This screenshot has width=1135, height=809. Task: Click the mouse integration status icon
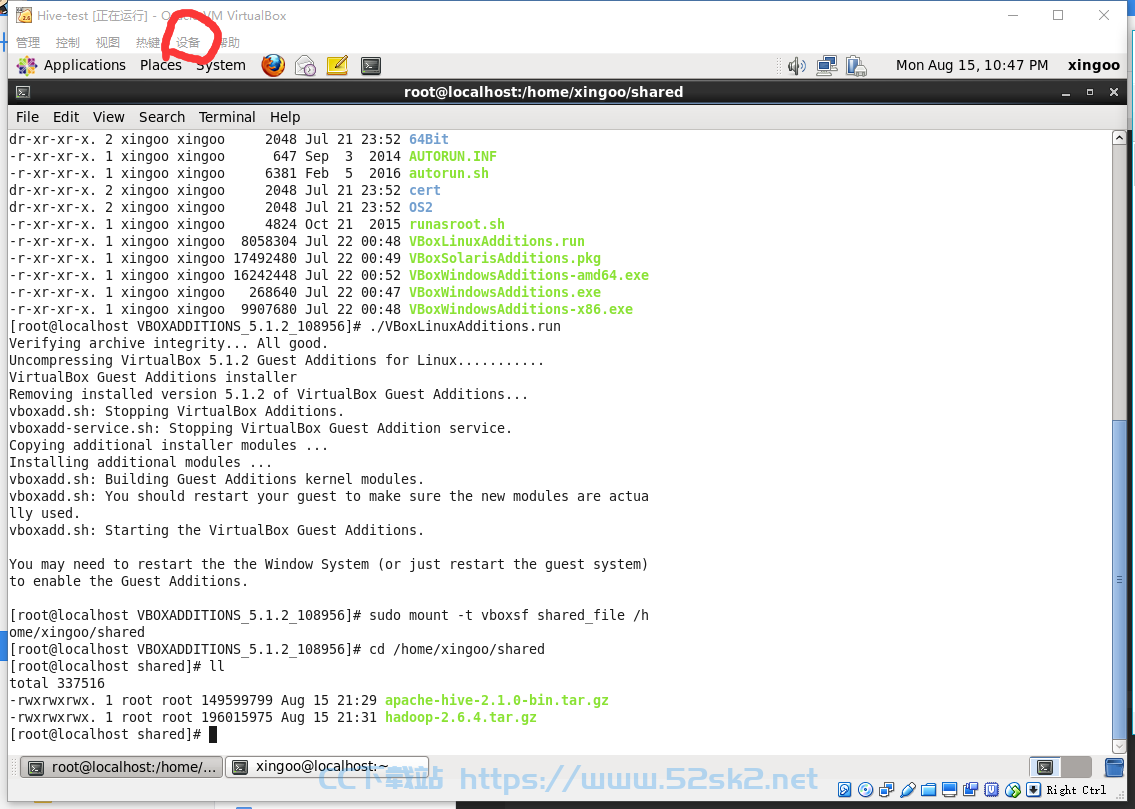(x=1013, y=789)
